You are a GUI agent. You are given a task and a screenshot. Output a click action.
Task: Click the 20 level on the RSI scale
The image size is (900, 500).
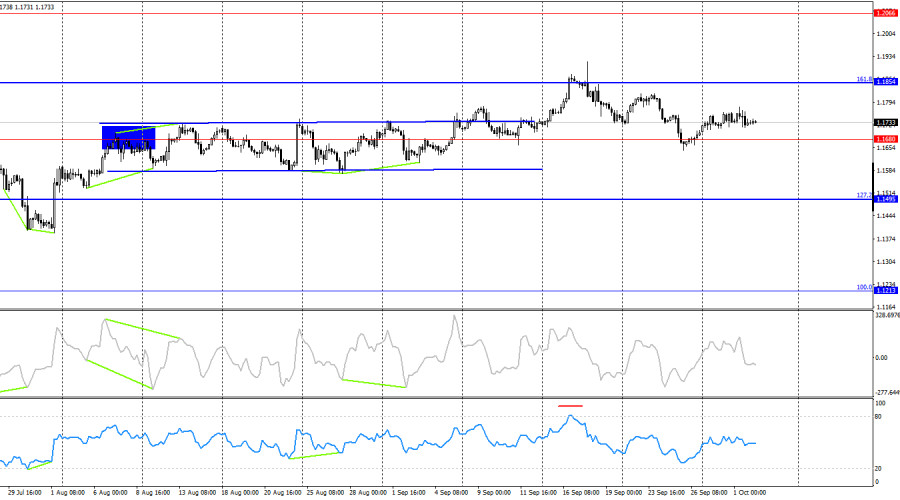[x=879, y=467]
